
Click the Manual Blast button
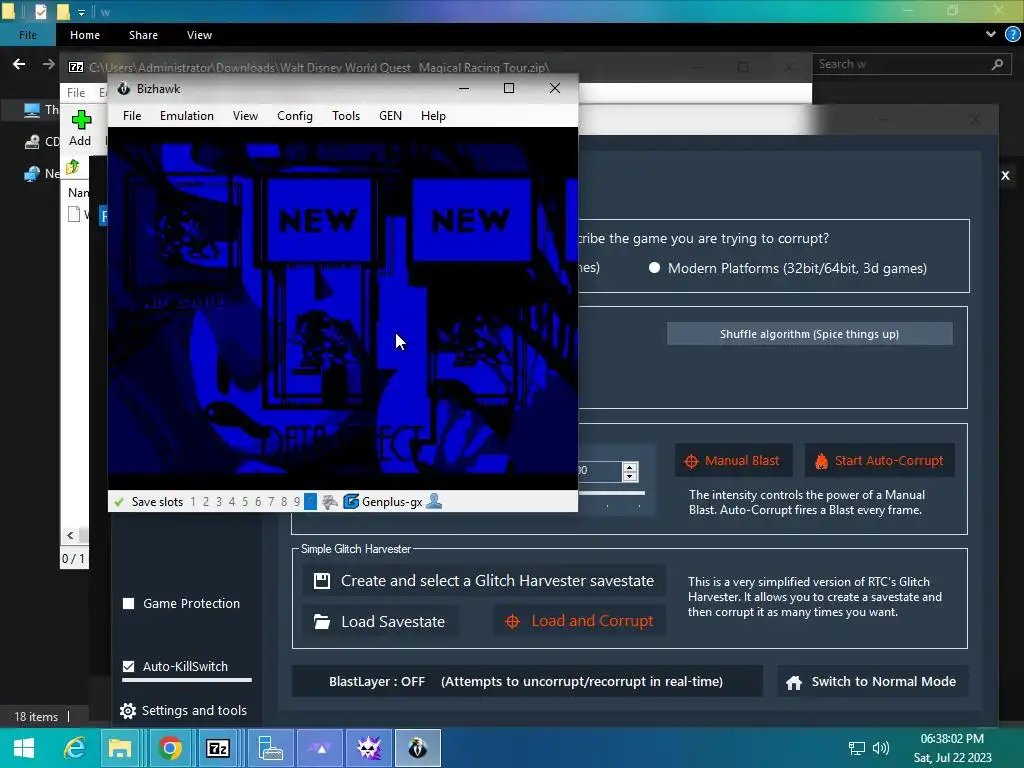pos(733,460)
